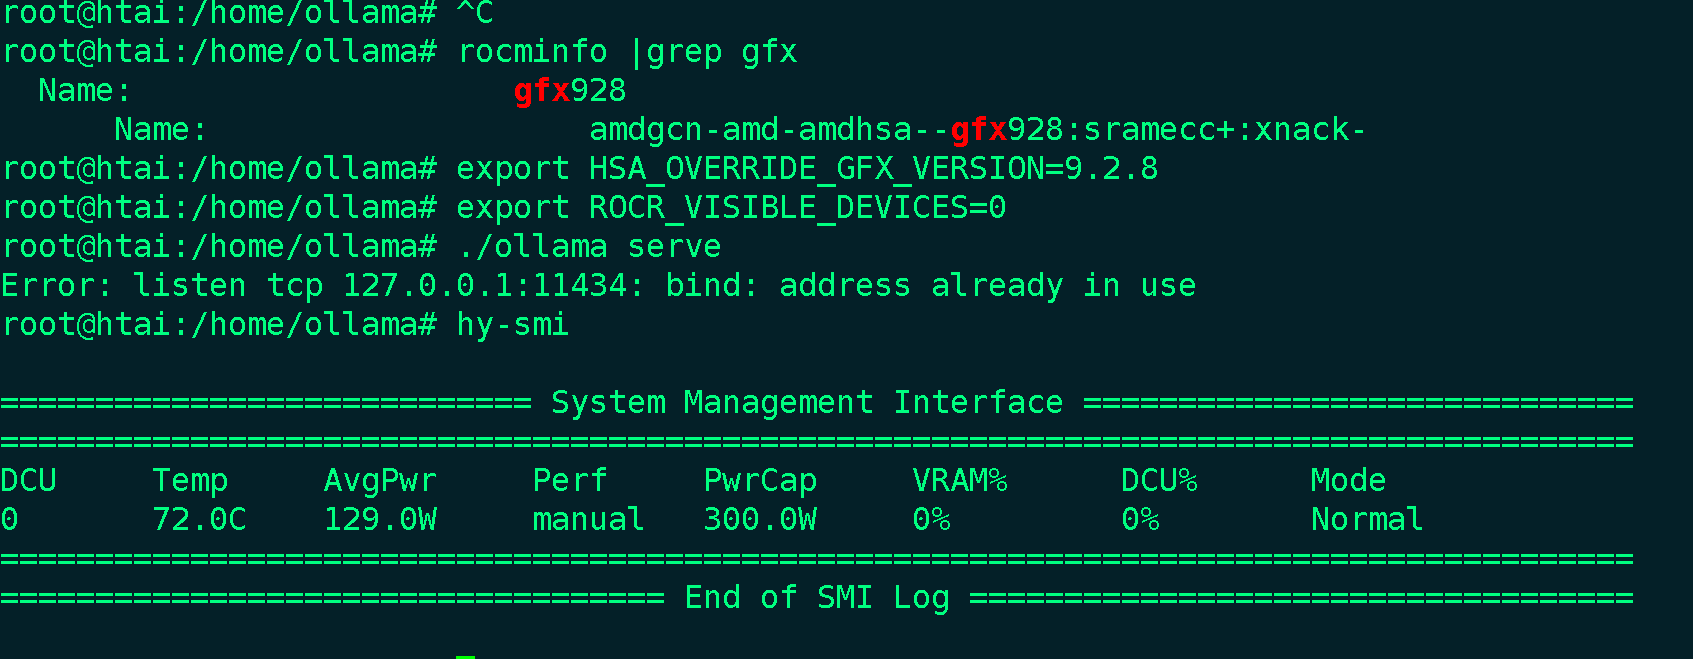Image resolution: width=1693 pixels, height=659 pixels.
Task: Click the 'Mode' column header
Action: [x=1348, y=481]
